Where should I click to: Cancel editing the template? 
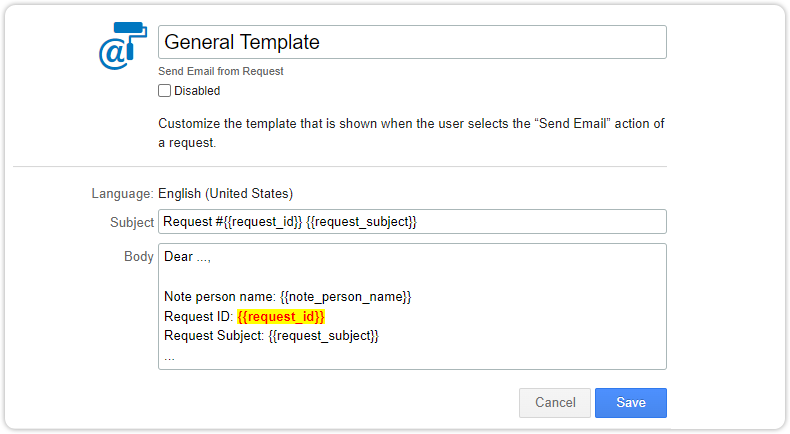click(555, 403)
